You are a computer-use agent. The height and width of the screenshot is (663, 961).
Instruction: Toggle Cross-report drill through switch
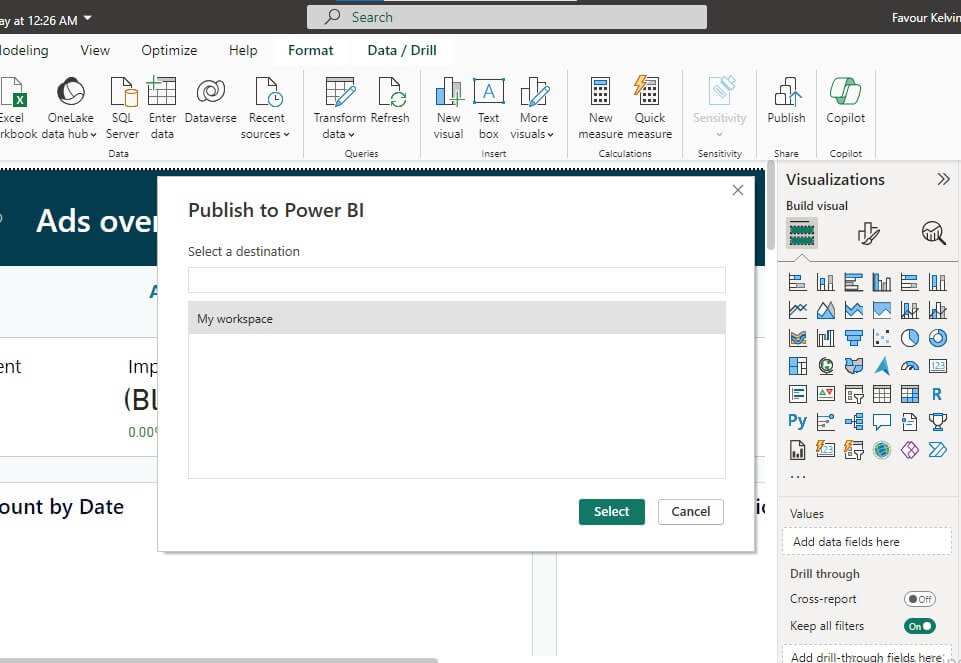click(x=919, y=599)
